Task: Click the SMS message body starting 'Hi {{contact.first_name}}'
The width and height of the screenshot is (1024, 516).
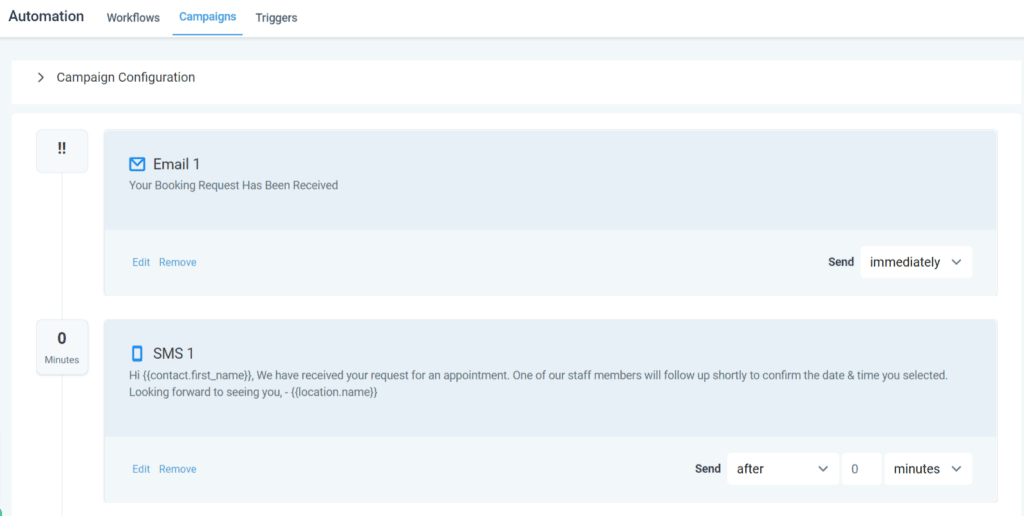Action: tap(538, 384)
